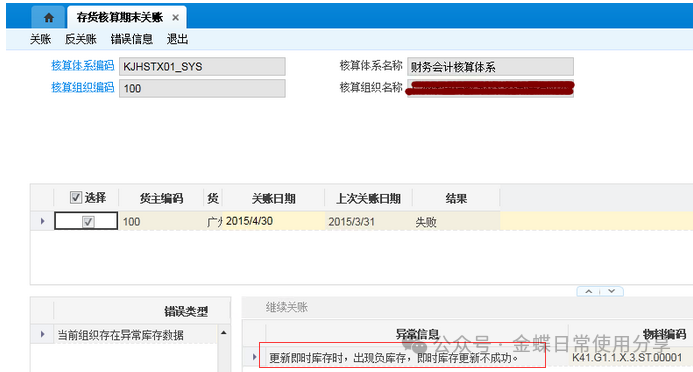
Task: Select the 反关账 menu item
Action: (80, 39)
